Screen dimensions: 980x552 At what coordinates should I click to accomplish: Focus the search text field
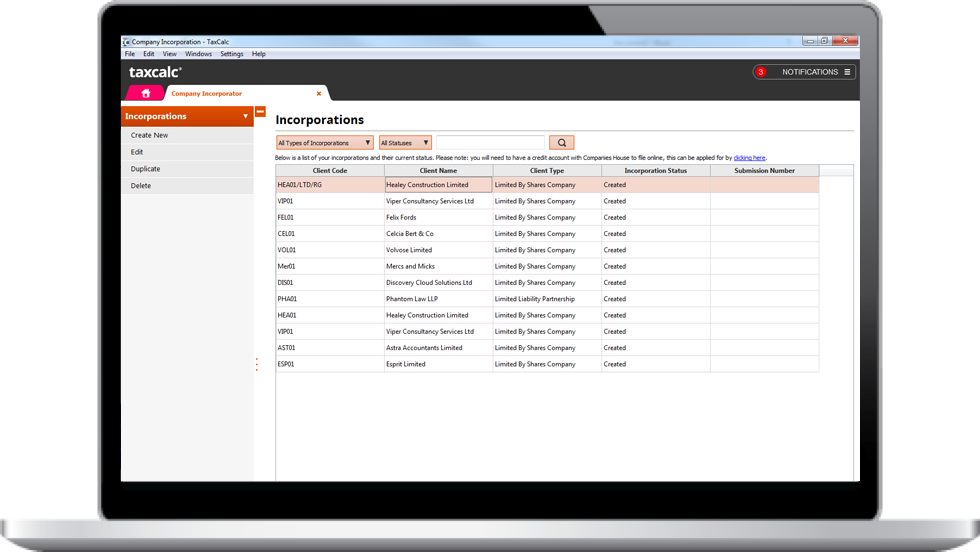(x=491, y=143)
